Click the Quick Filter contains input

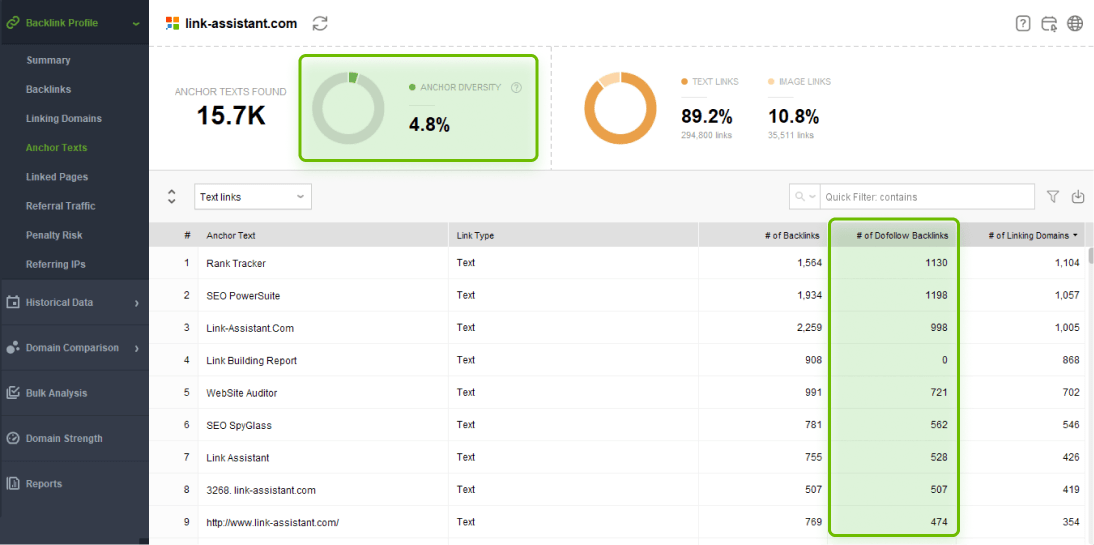[927, 197]
